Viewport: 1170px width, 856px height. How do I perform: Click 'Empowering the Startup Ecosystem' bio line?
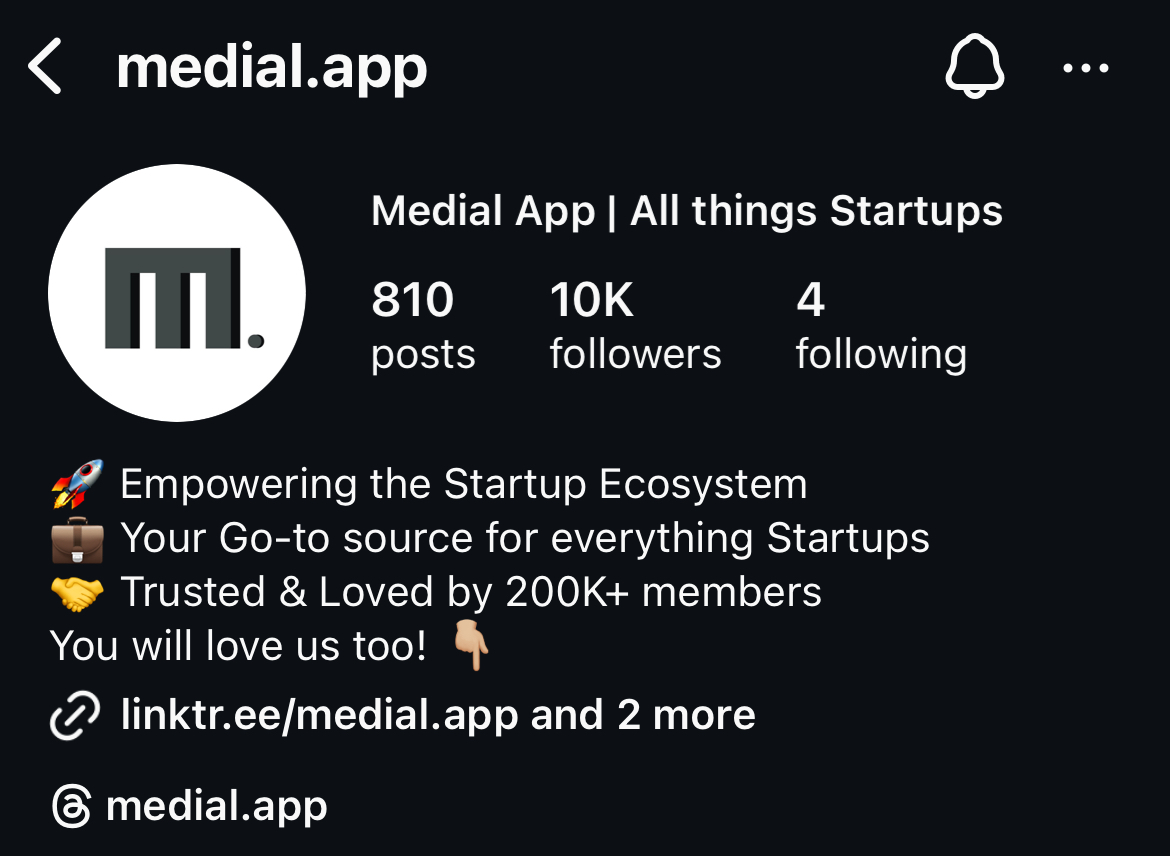pyautogui.click(x=463, y=484)
